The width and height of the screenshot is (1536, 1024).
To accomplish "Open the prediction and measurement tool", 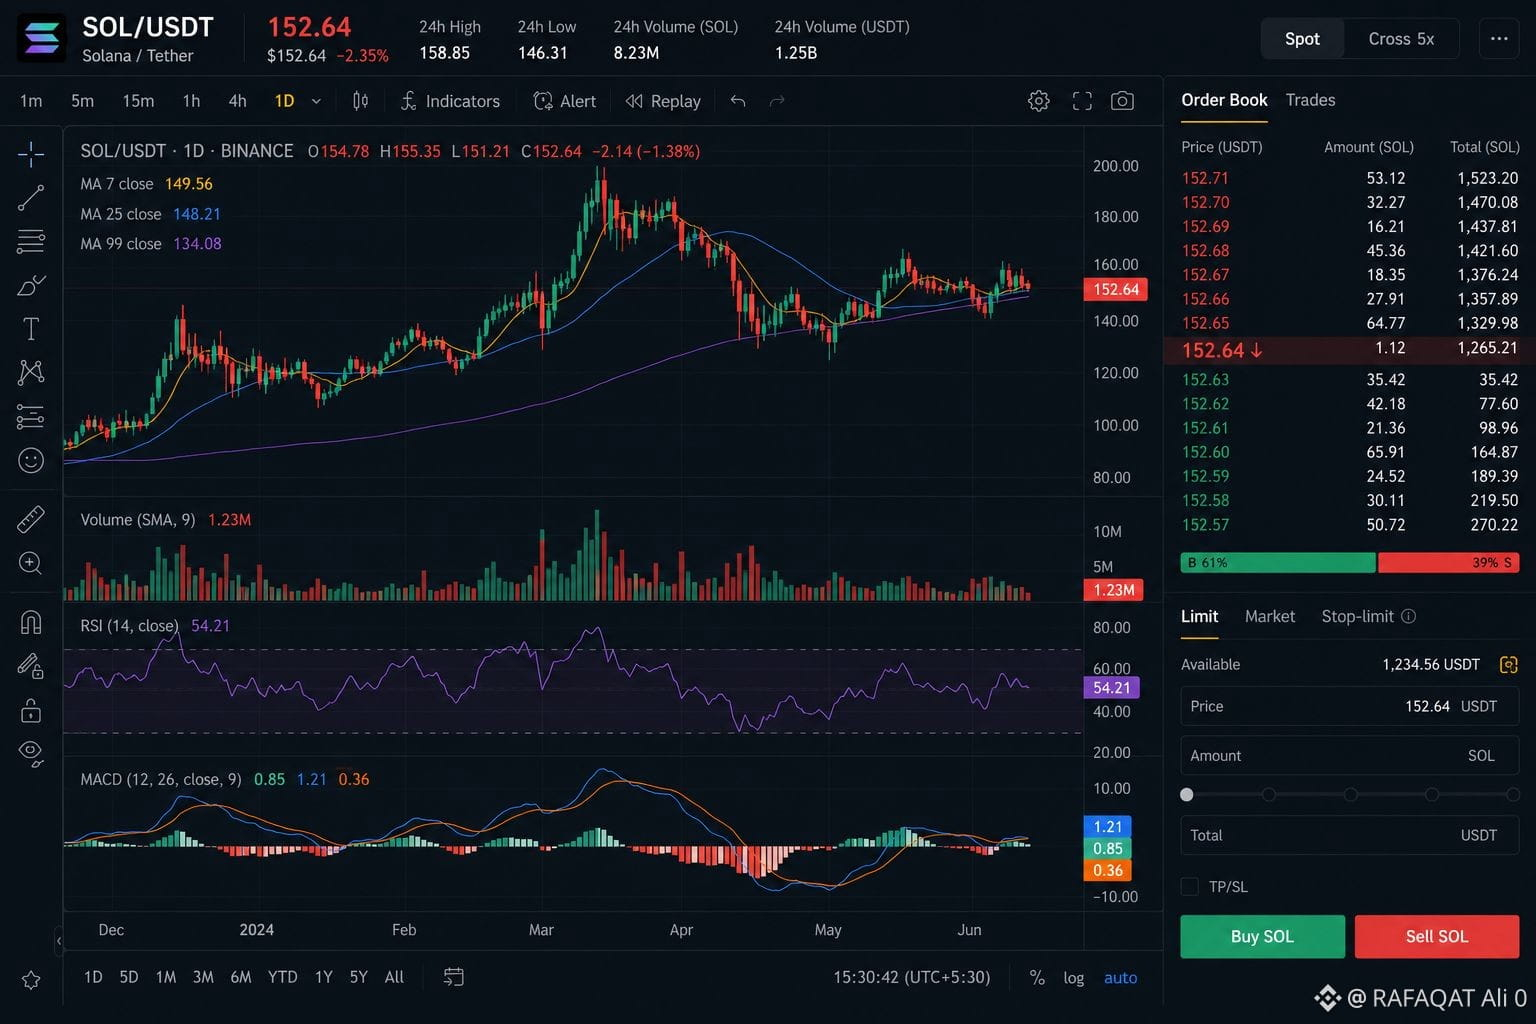I will (31, 417).
